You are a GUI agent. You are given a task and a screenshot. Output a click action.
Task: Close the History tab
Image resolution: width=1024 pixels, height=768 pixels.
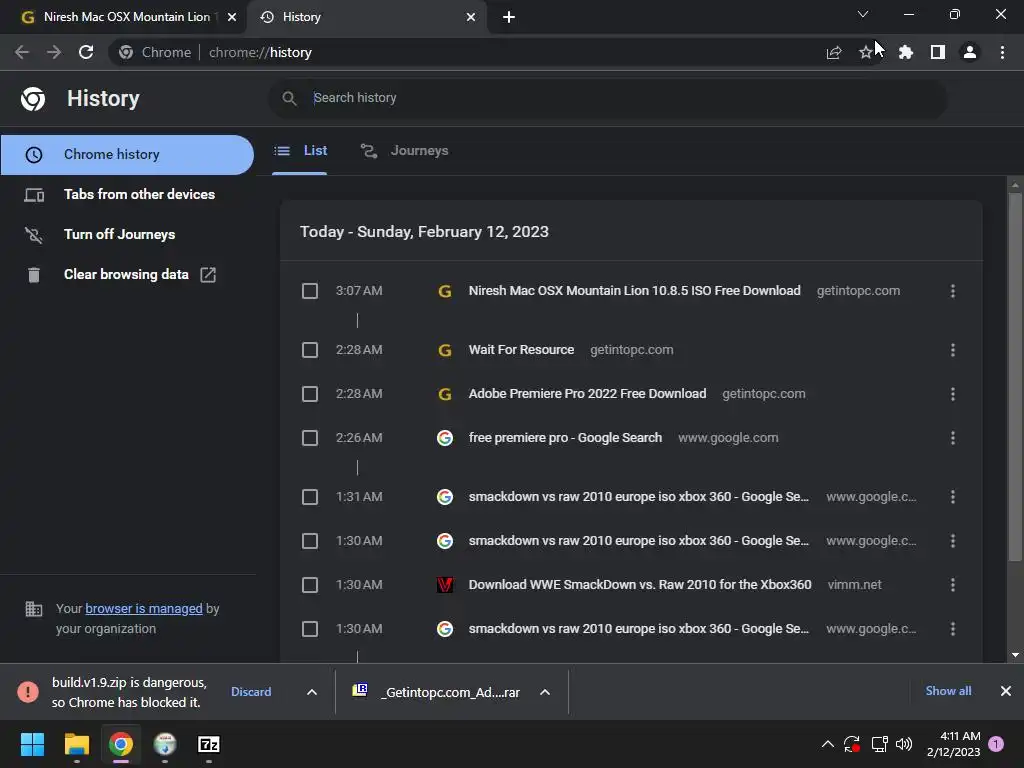click(471, 17)
